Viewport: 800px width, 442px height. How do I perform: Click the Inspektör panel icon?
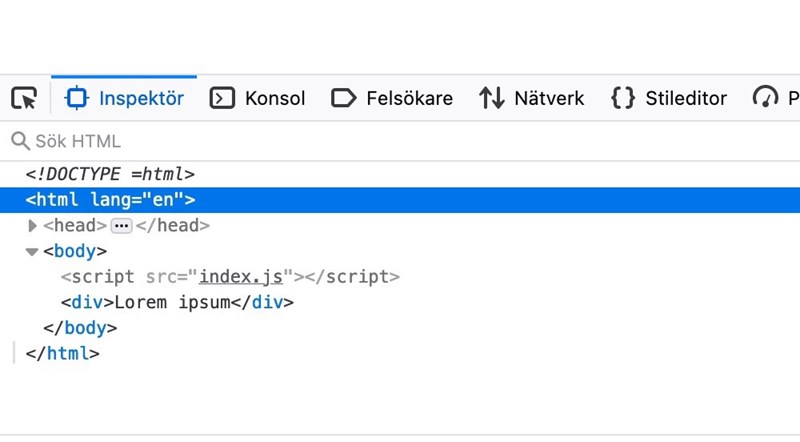point(76,98)
